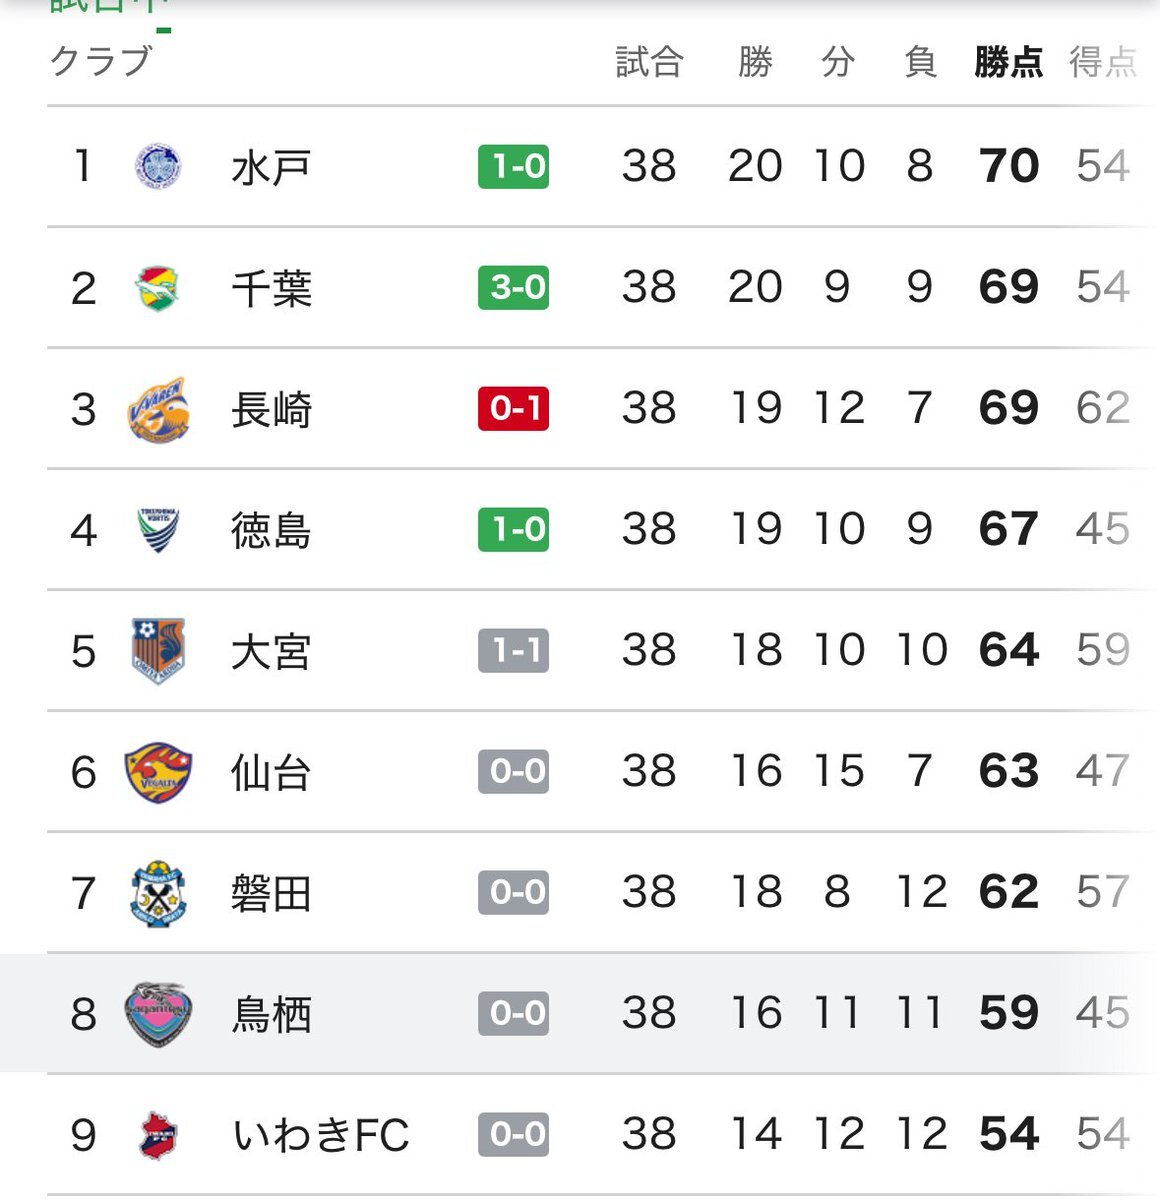The height and width of the screenshot is (1200, 1160).
Task: Click the Tosu (鳥栖) club crest
Action: (158, 1014)
